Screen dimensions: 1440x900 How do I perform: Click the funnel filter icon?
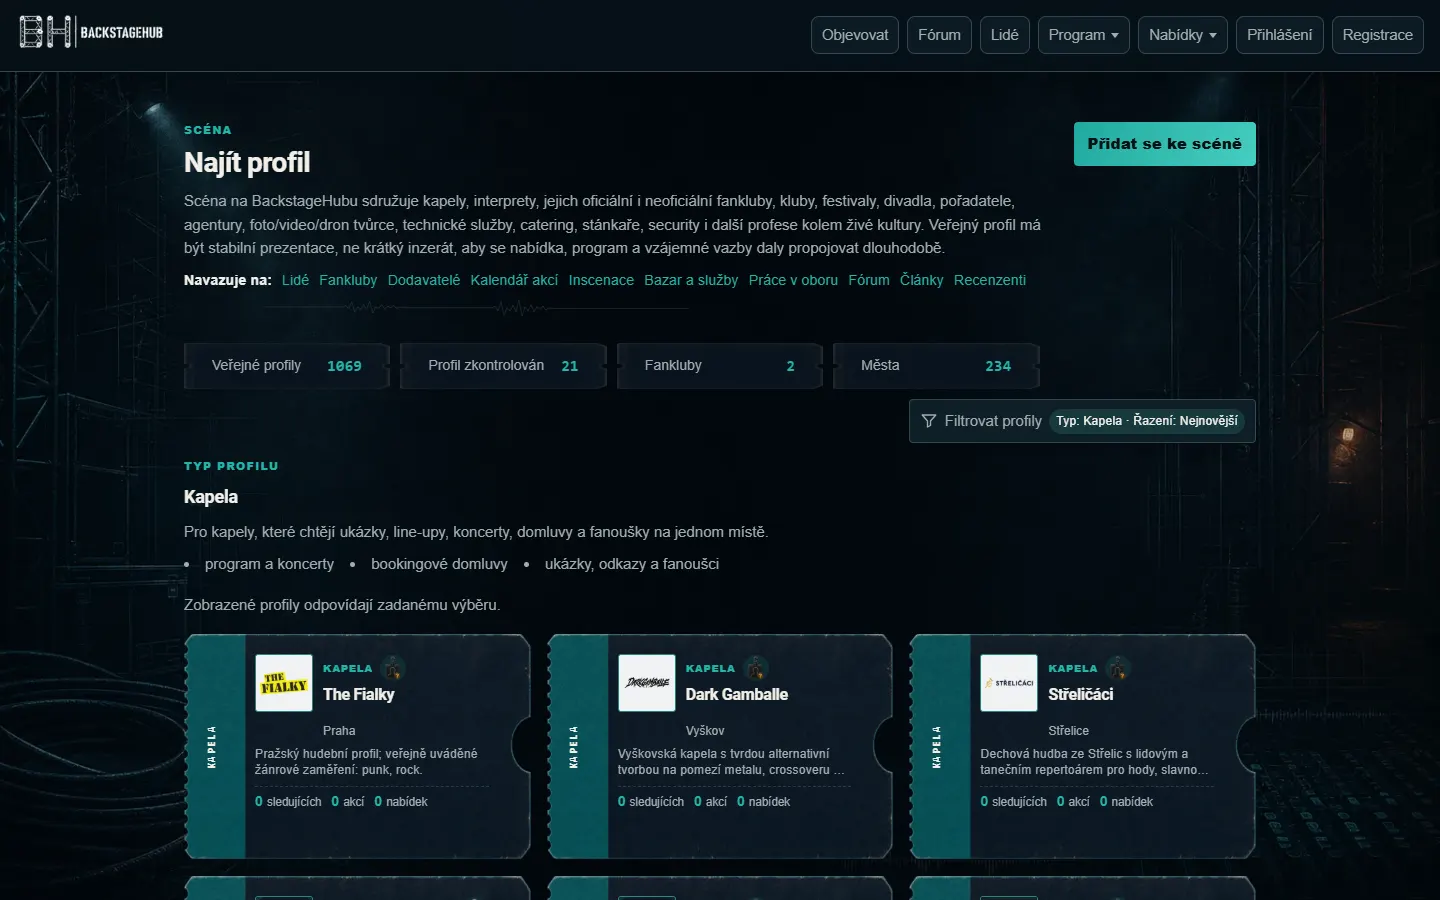(x=929, y=421)
